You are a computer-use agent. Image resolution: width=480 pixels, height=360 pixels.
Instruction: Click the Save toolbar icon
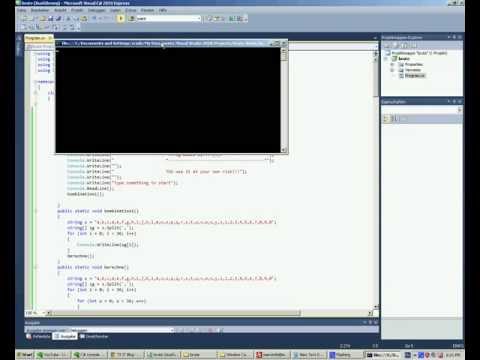(x=51, y=19)
